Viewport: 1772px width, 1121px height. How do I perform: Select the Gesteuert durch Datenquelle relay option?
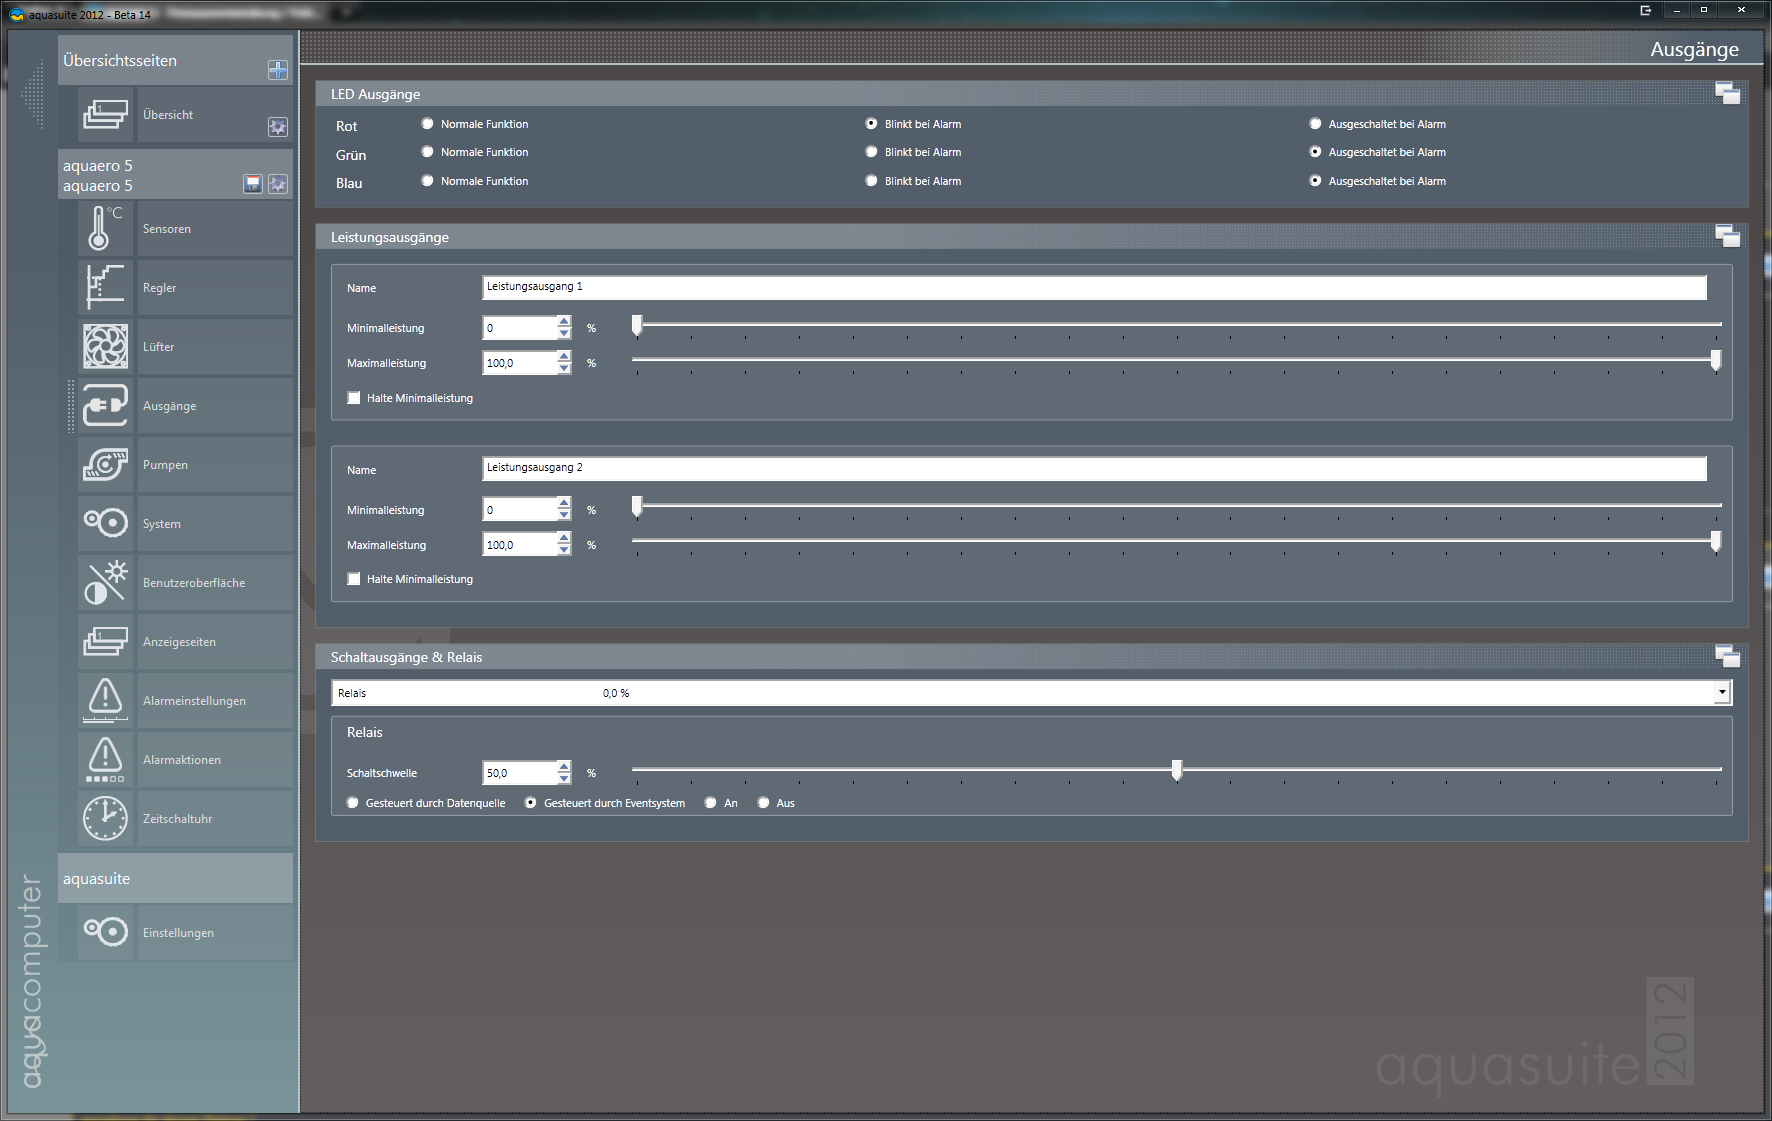click(x=352, y=803)
